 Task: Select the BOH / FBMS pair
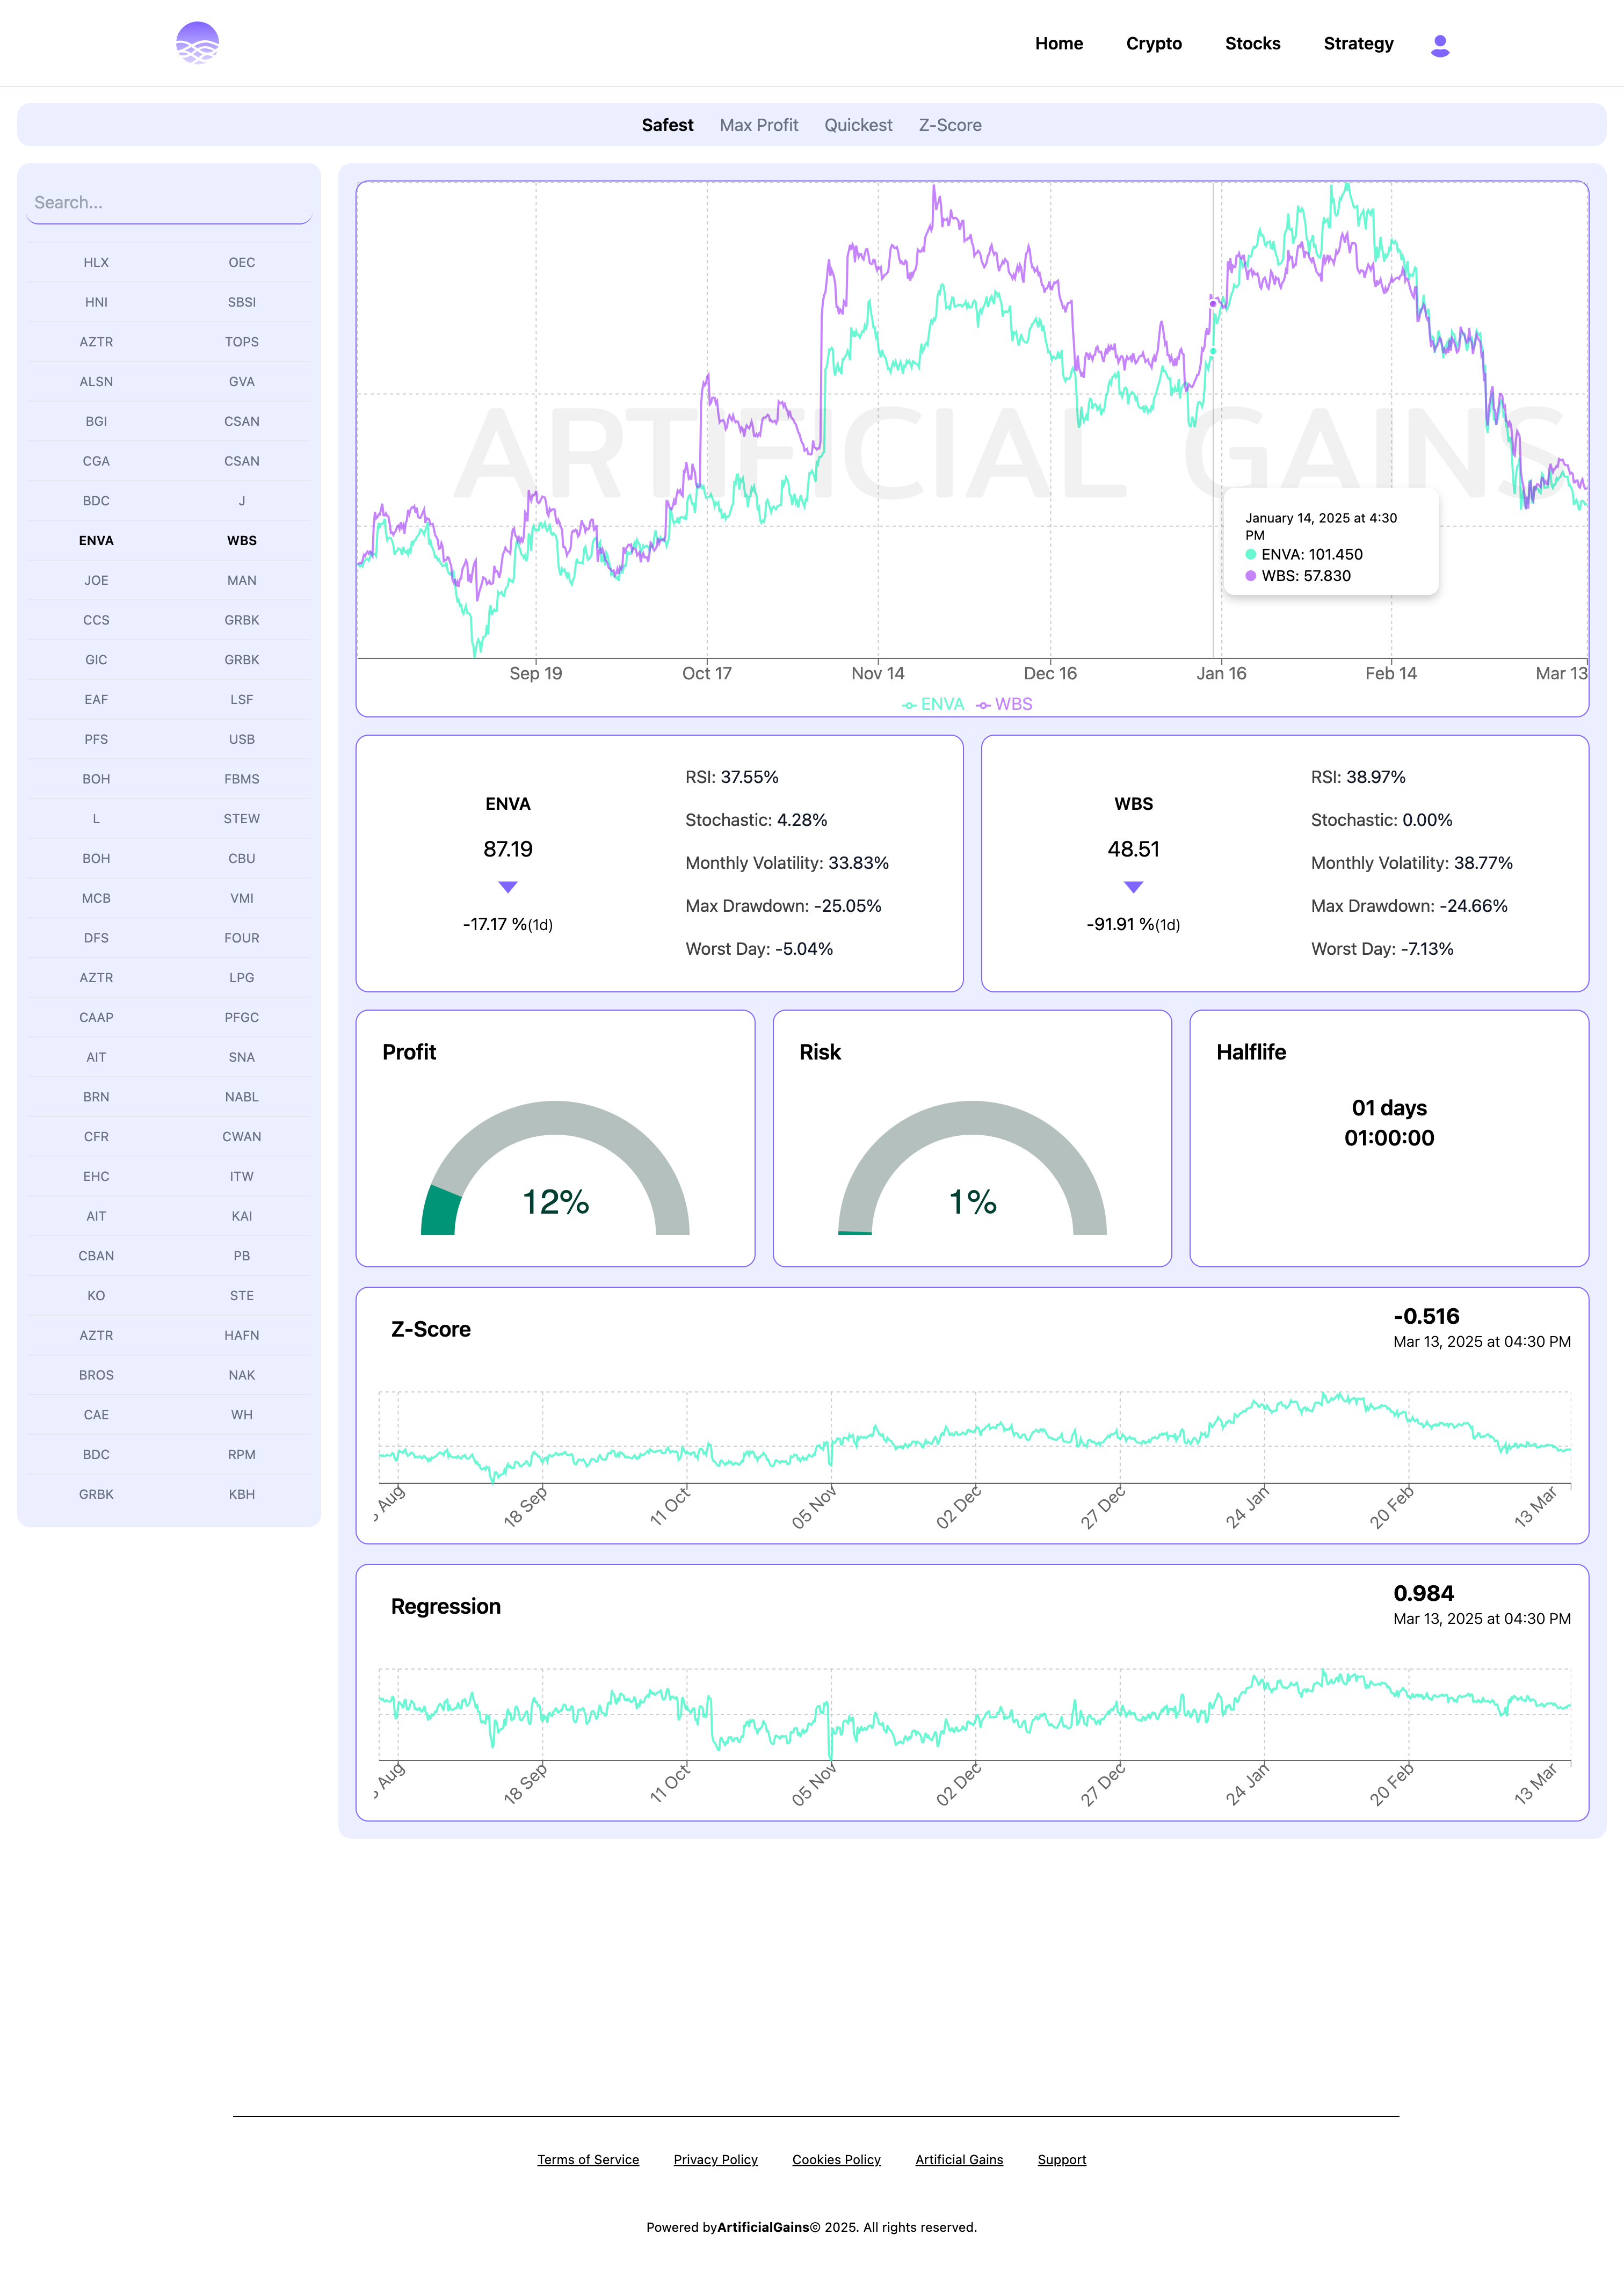tap(169, 779)
